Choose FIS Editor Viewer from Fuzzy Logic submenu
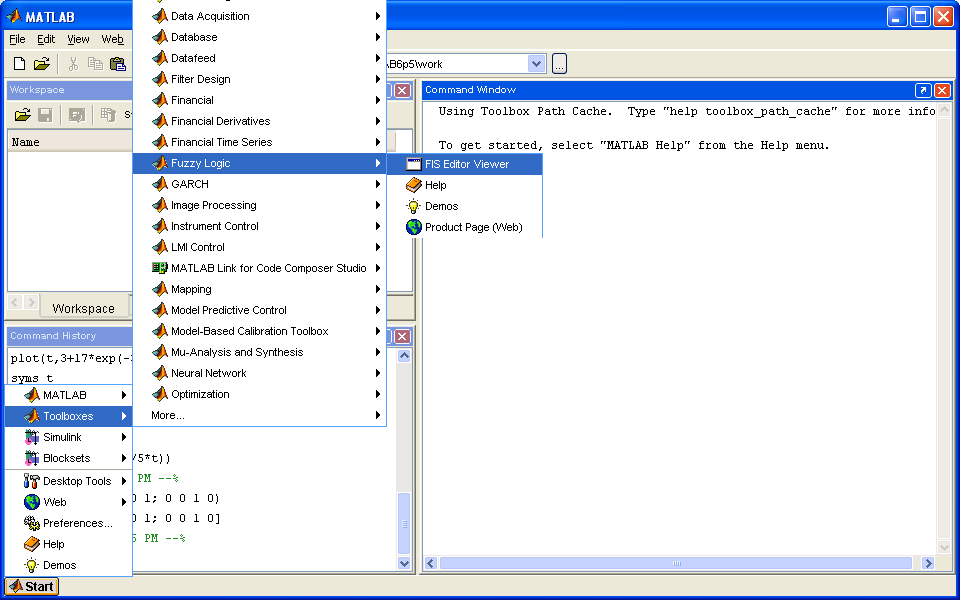 coord(465,164)
